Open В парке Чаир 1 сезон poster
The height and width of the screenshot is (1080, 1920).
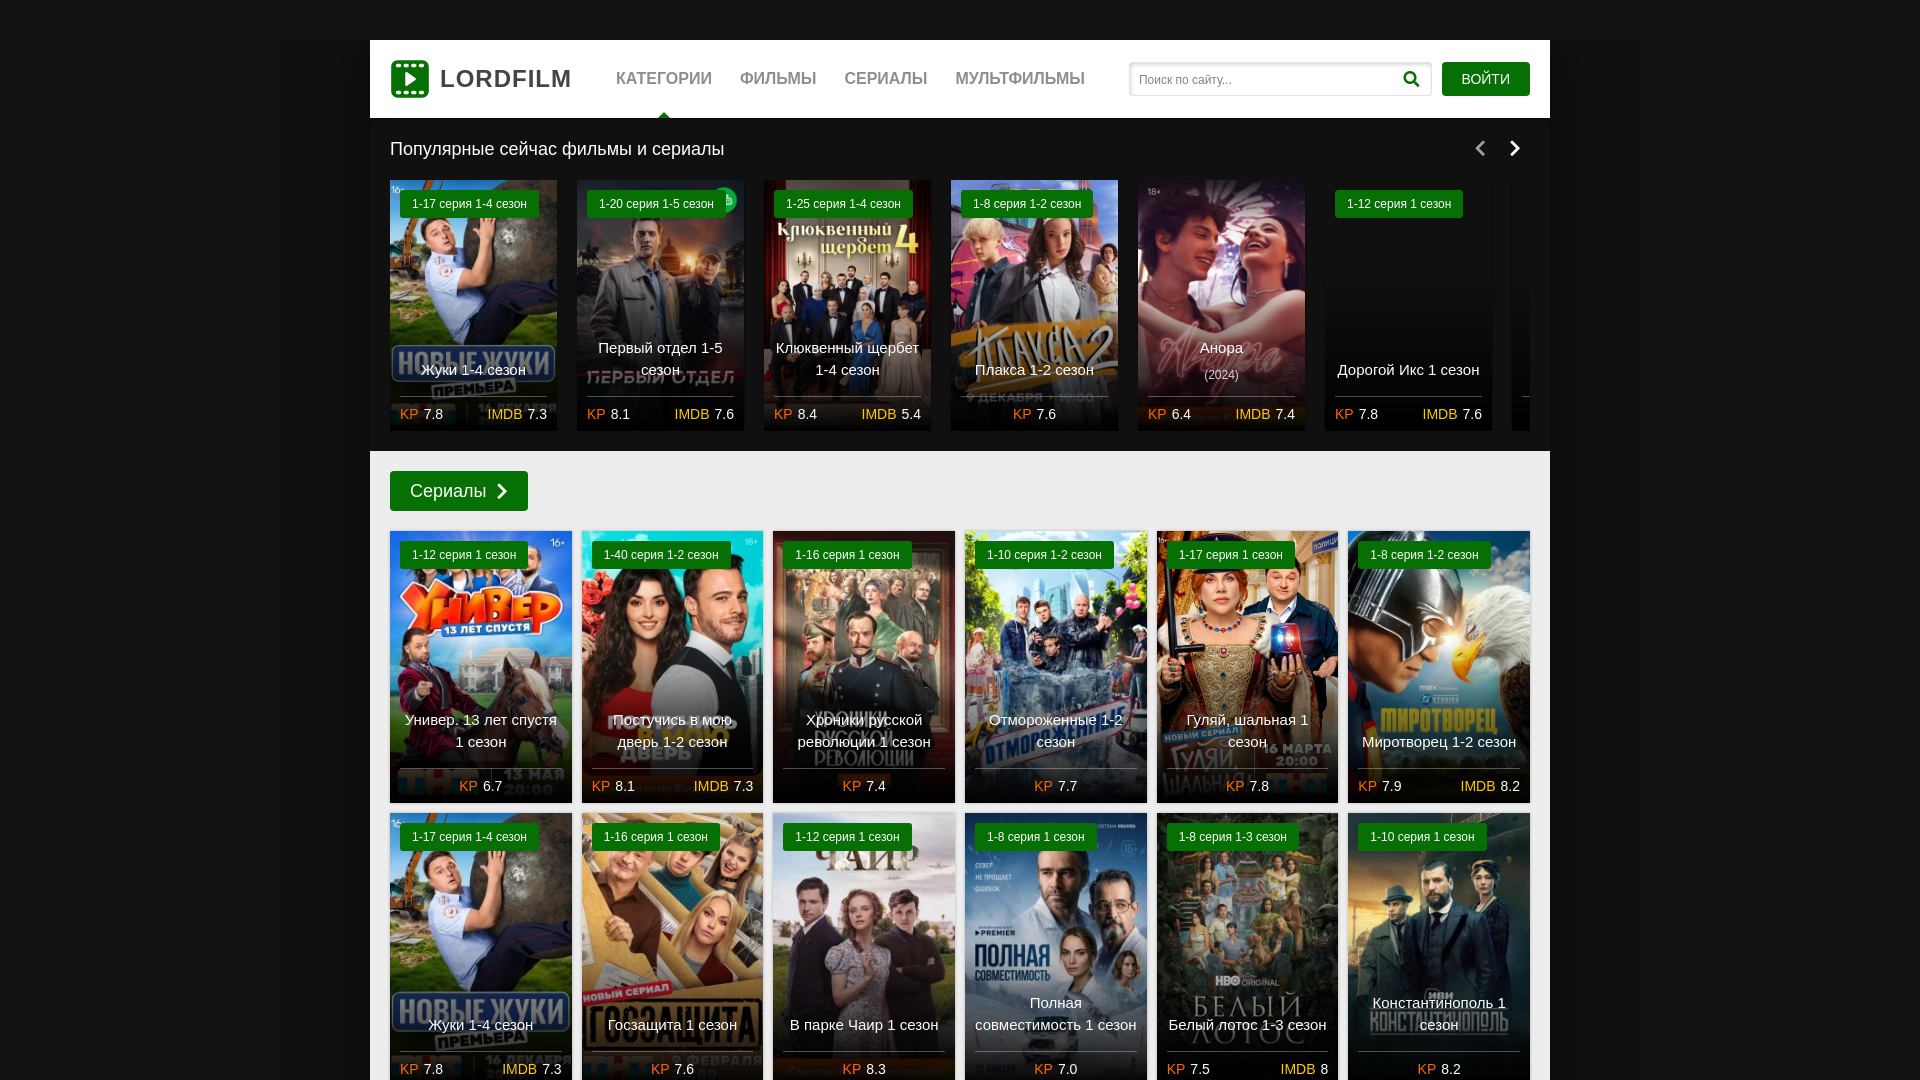click(864, 946)
